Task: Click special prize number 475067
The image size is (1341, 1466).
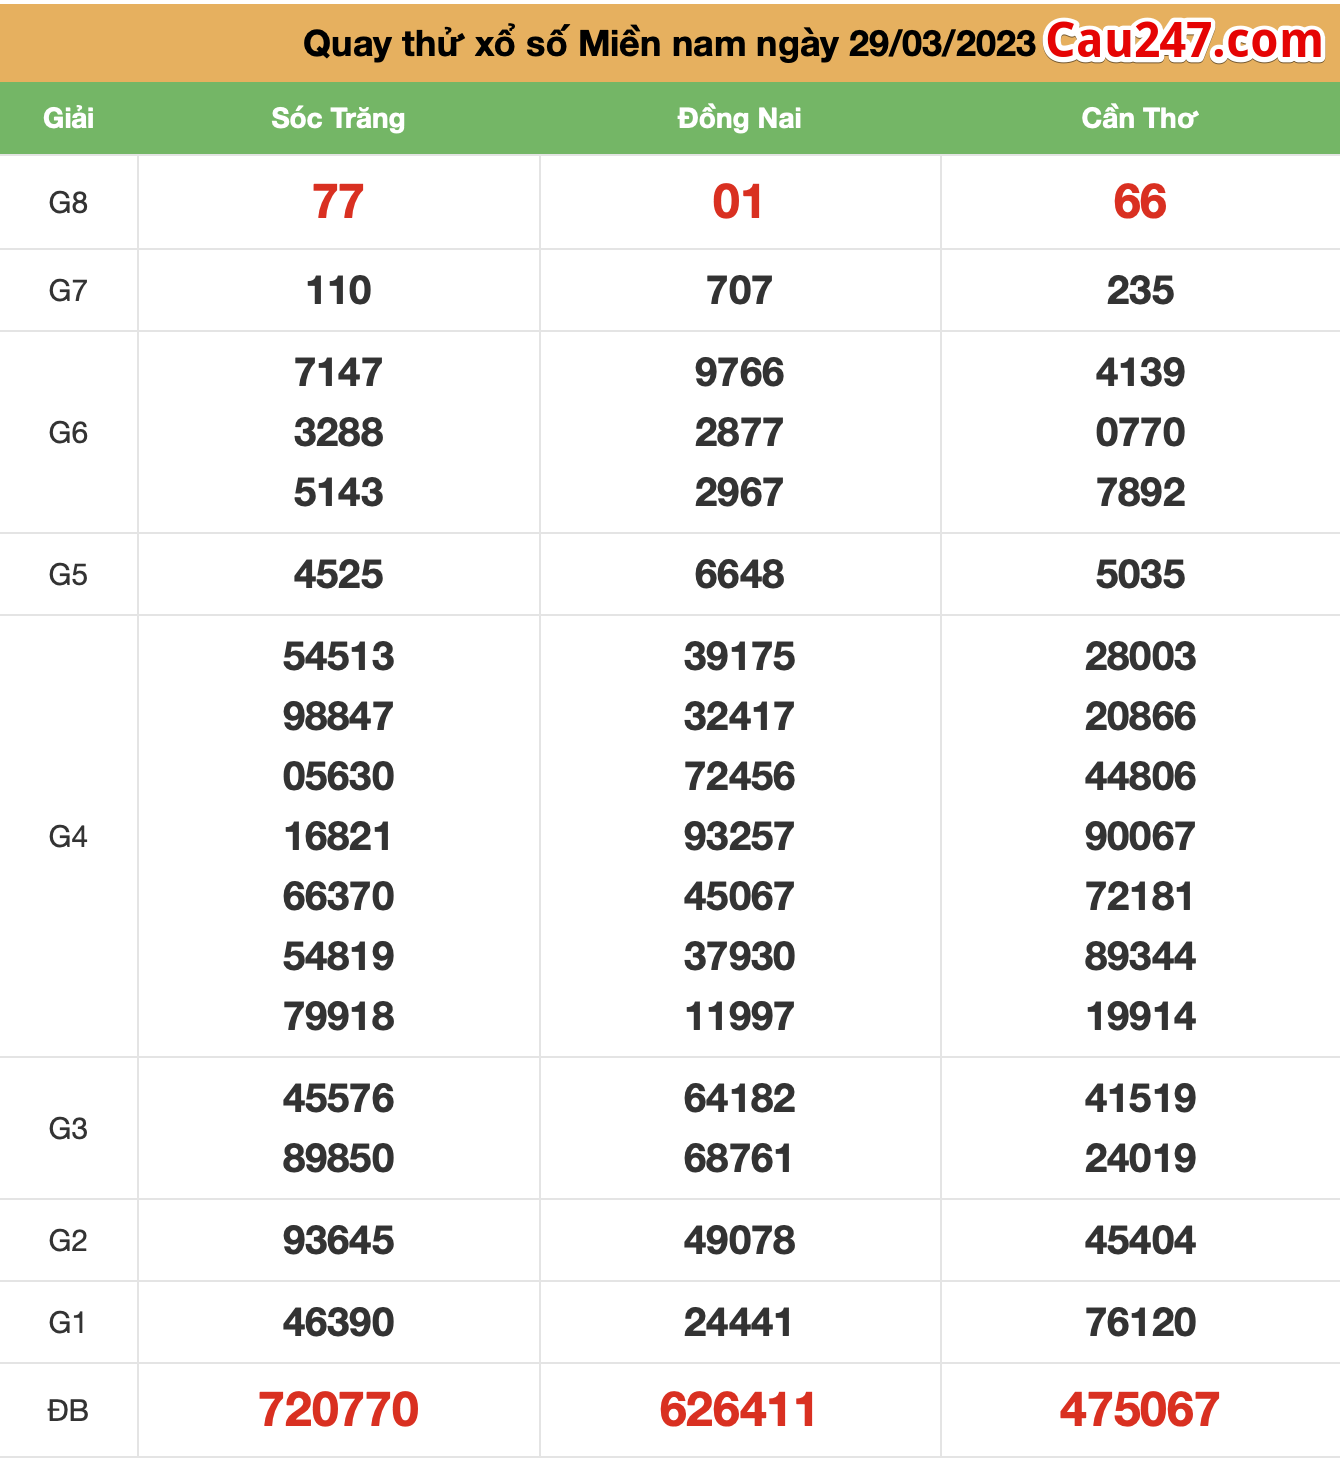Action: (x=1140, y=1410)
